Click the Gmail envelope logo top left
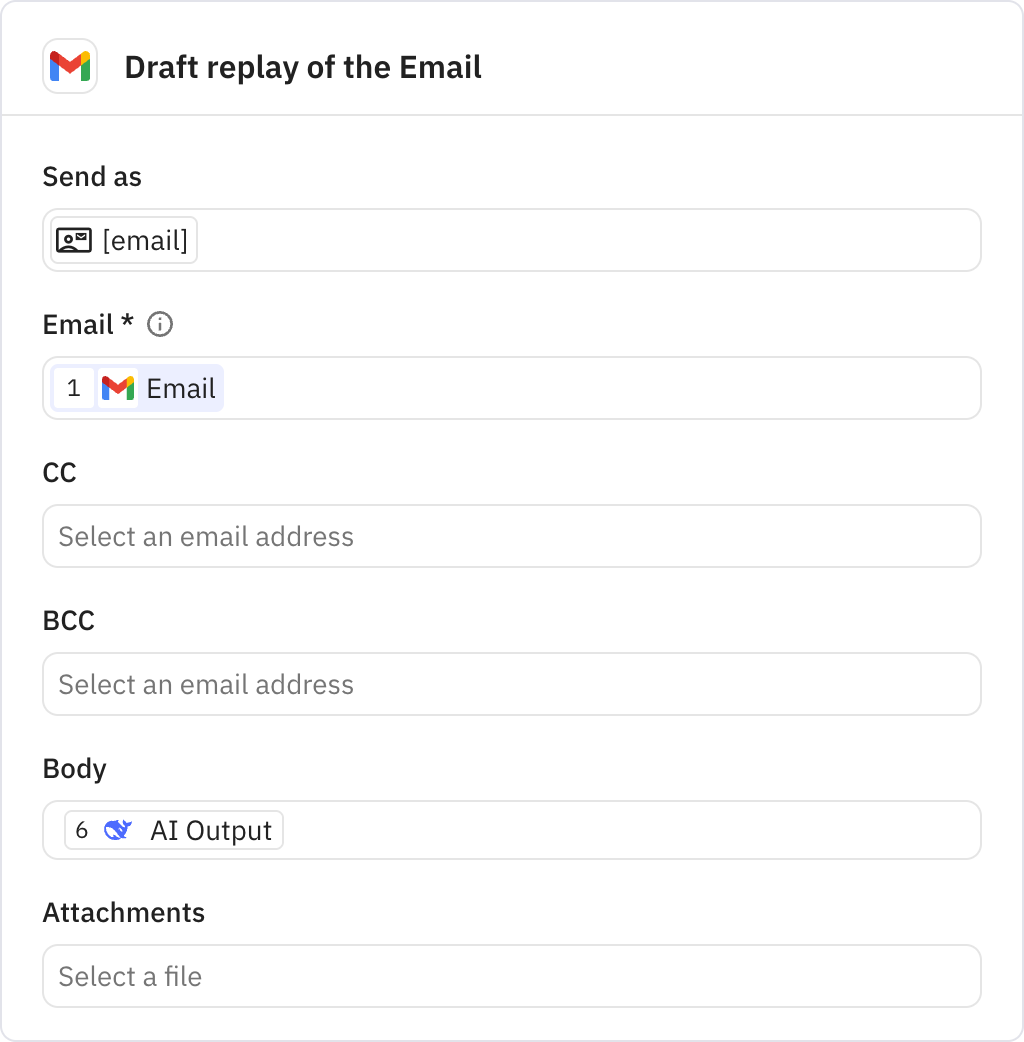 pyautogui.click(x=70, y=66)
